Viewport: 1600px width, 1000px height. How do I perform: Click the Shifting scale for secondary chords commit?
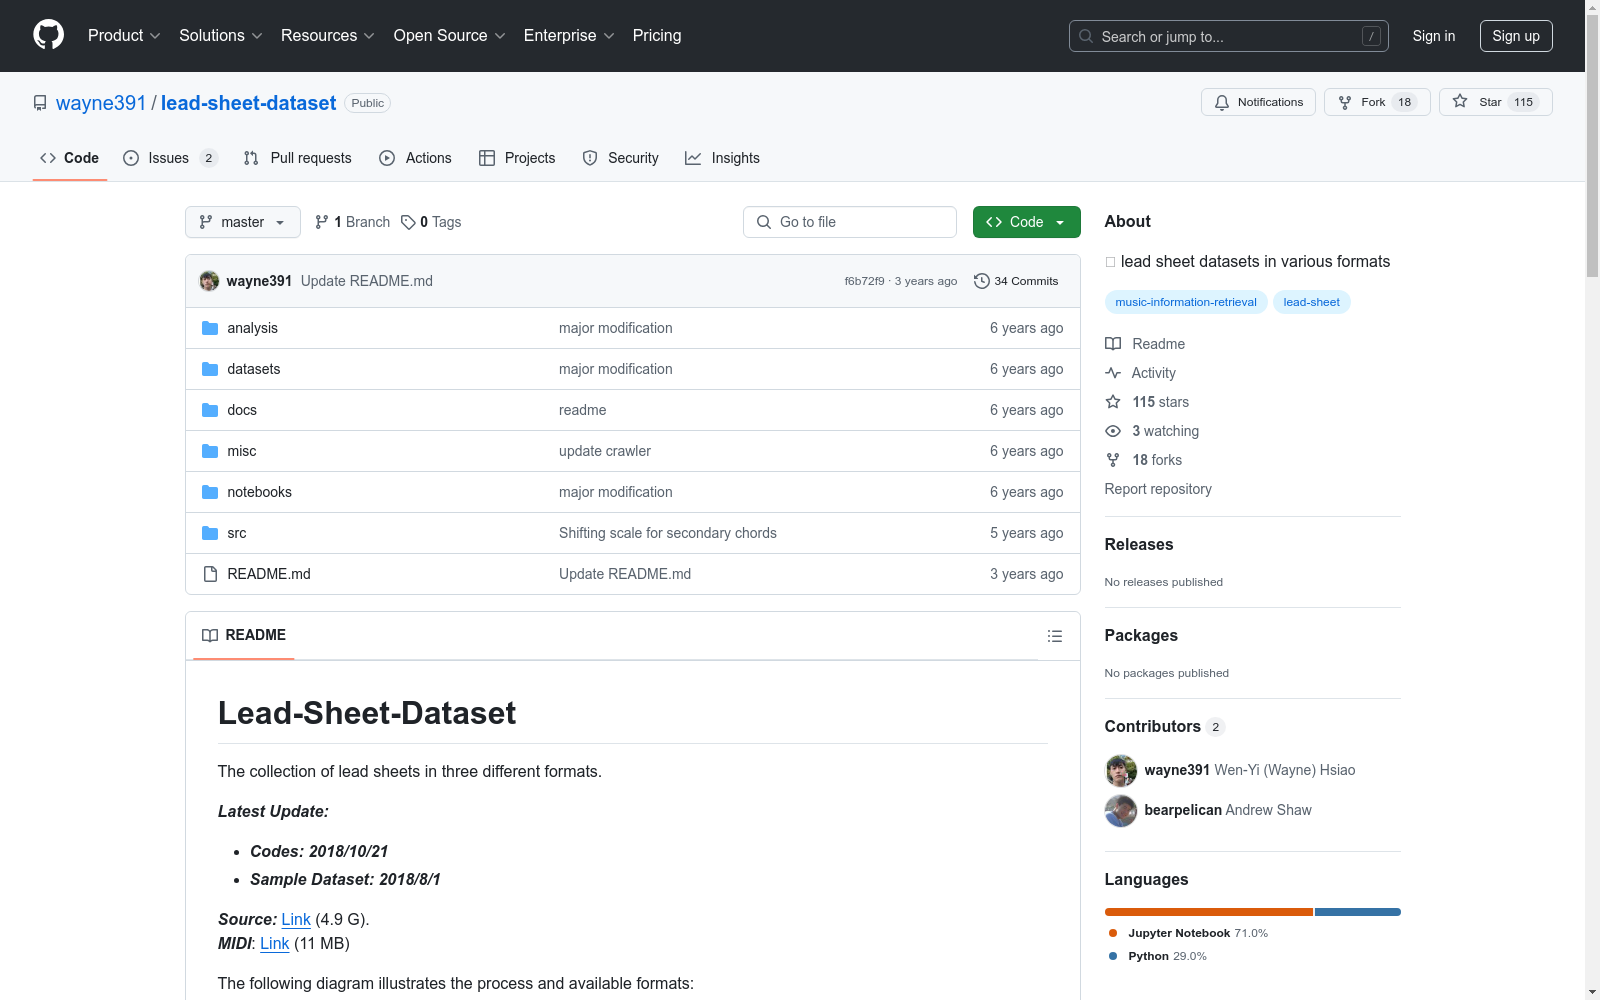668,533
